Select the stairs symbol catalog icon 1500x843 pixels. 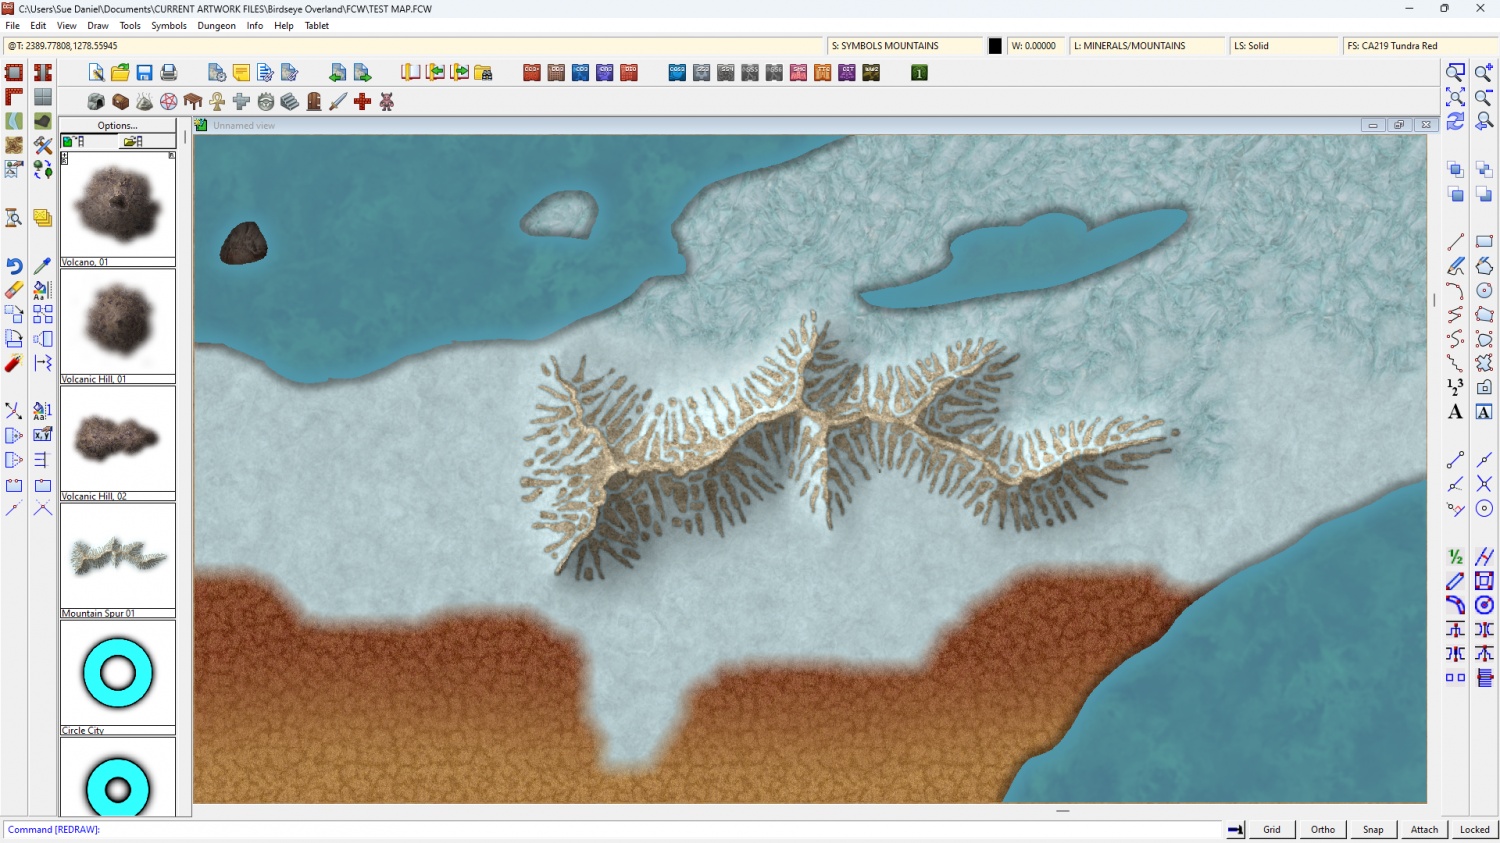pos(289,101)
